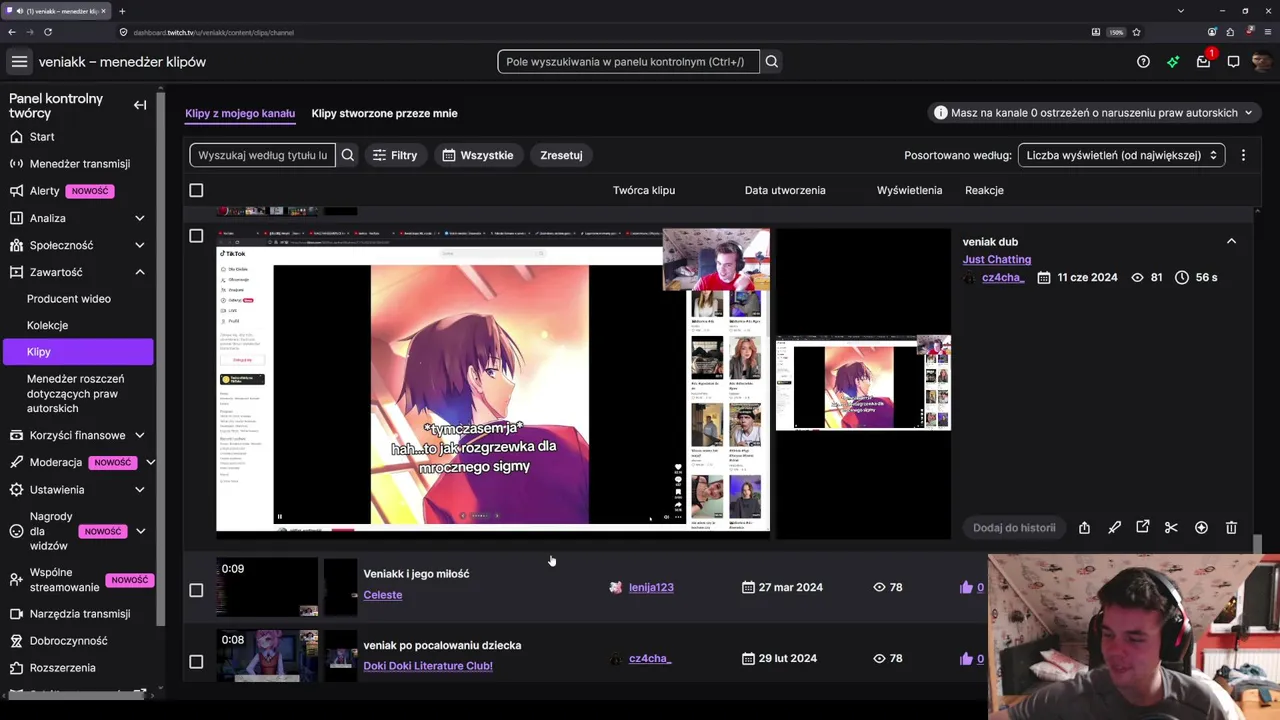Expand Nagrody dla widzów section
The width and height of the screenshot is (1280, 720).
pyautogui.click(x=140, y=531)
